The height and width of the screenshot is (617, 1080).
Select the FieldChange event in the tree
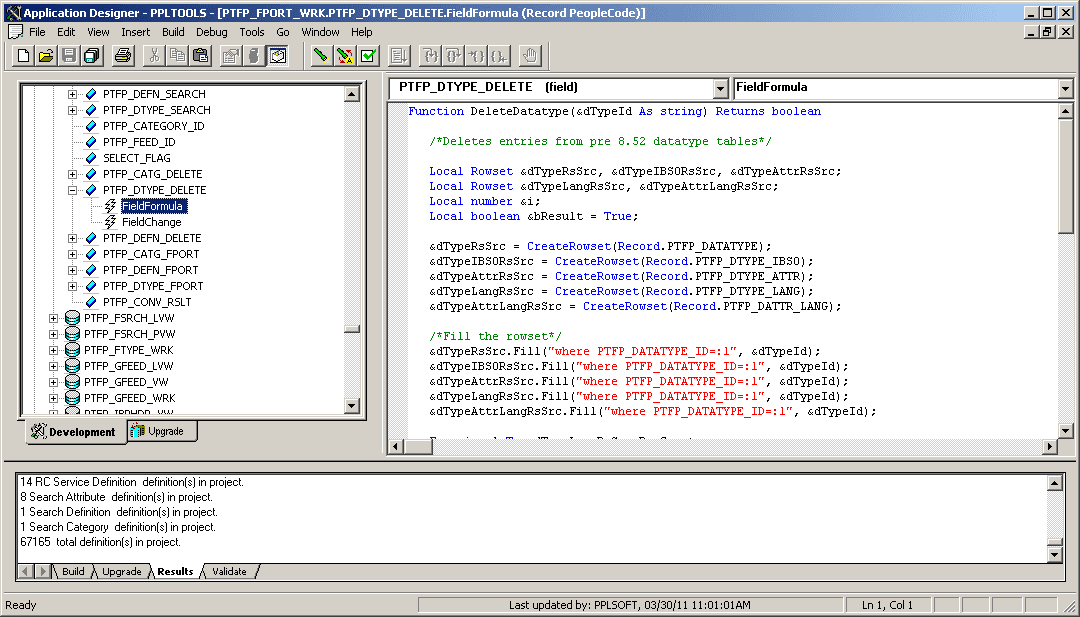[x=152, y=221]
